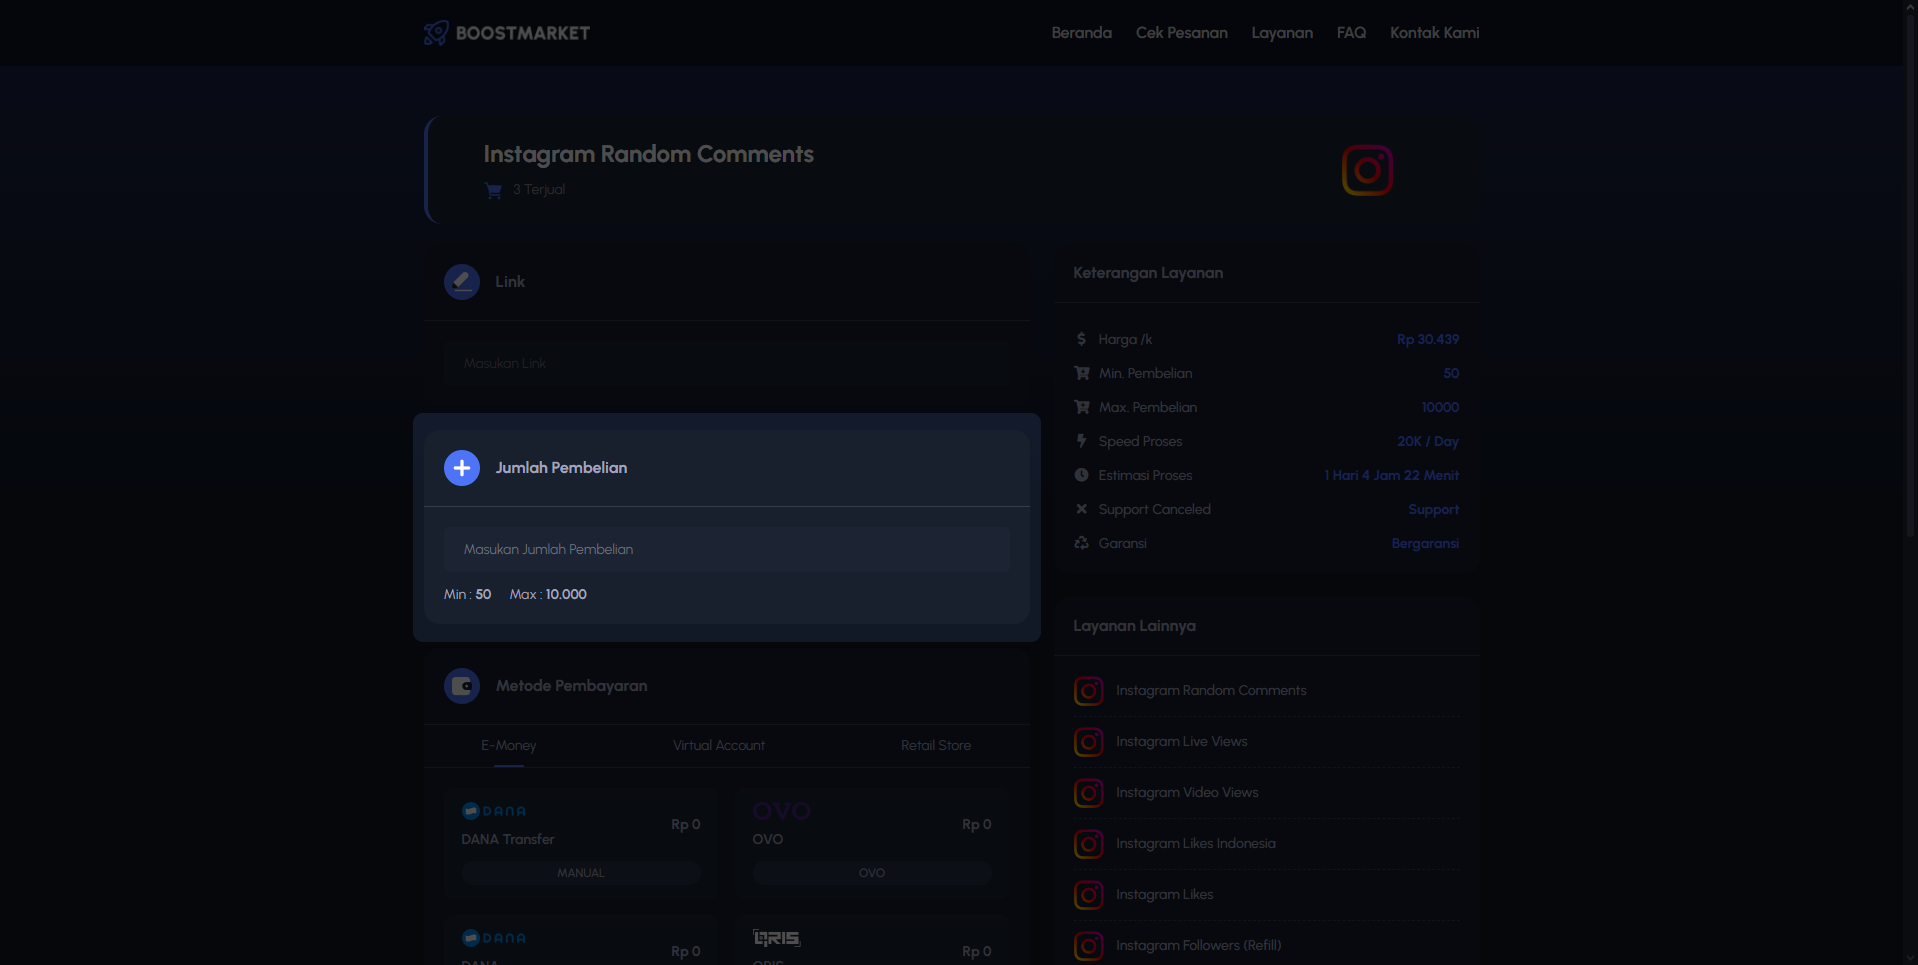Click the QRIS logo on the payment card

tap(777, 938)
